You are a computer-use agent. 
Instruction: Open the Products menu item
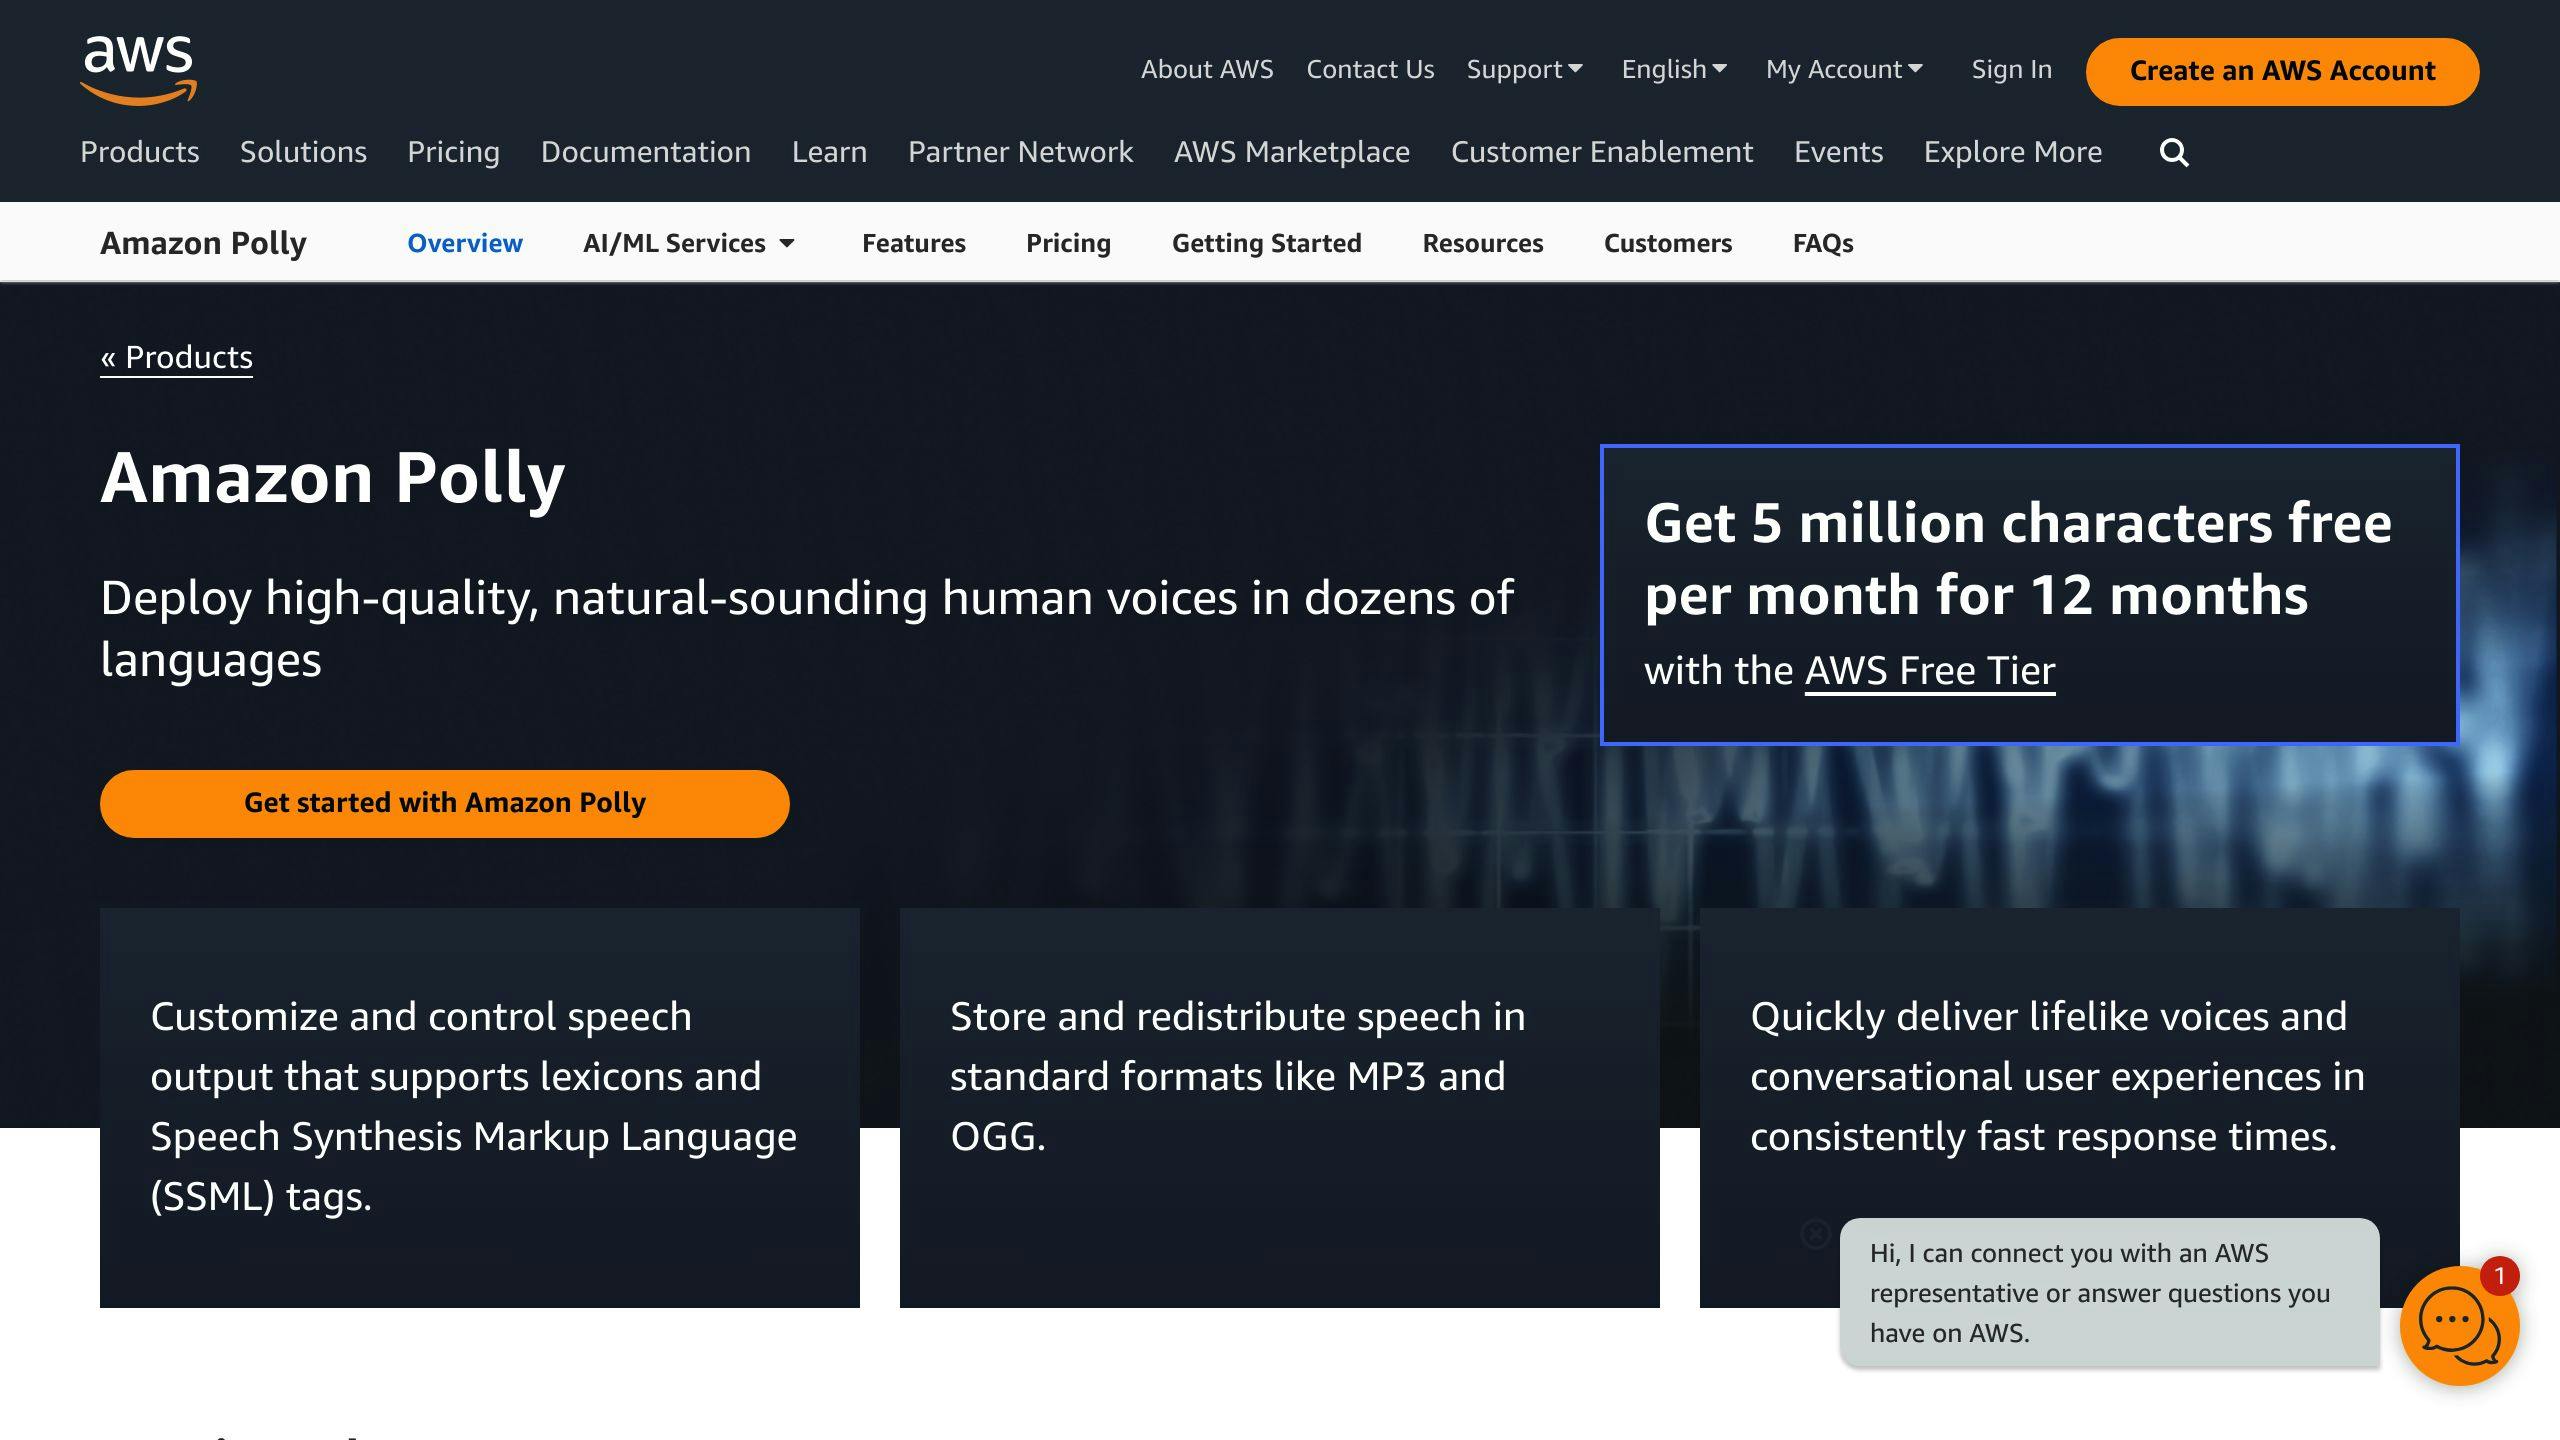tap(140, 152)
